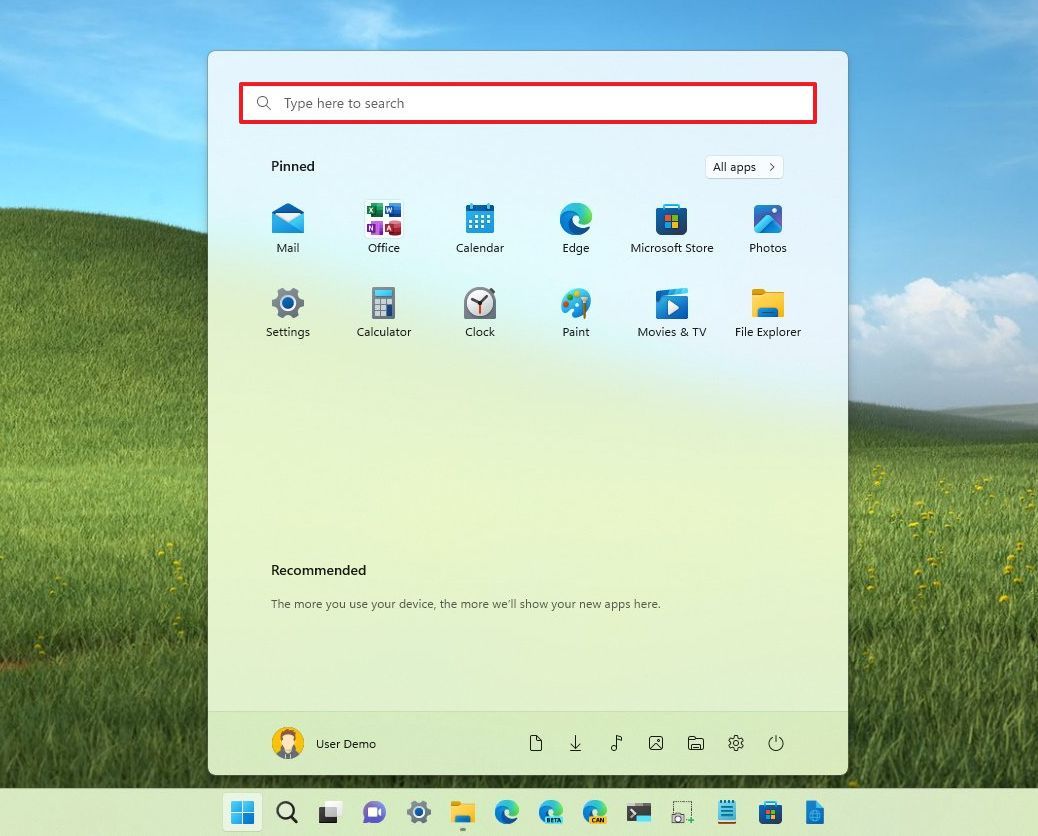Launch the Calculator app

(384, 310)
